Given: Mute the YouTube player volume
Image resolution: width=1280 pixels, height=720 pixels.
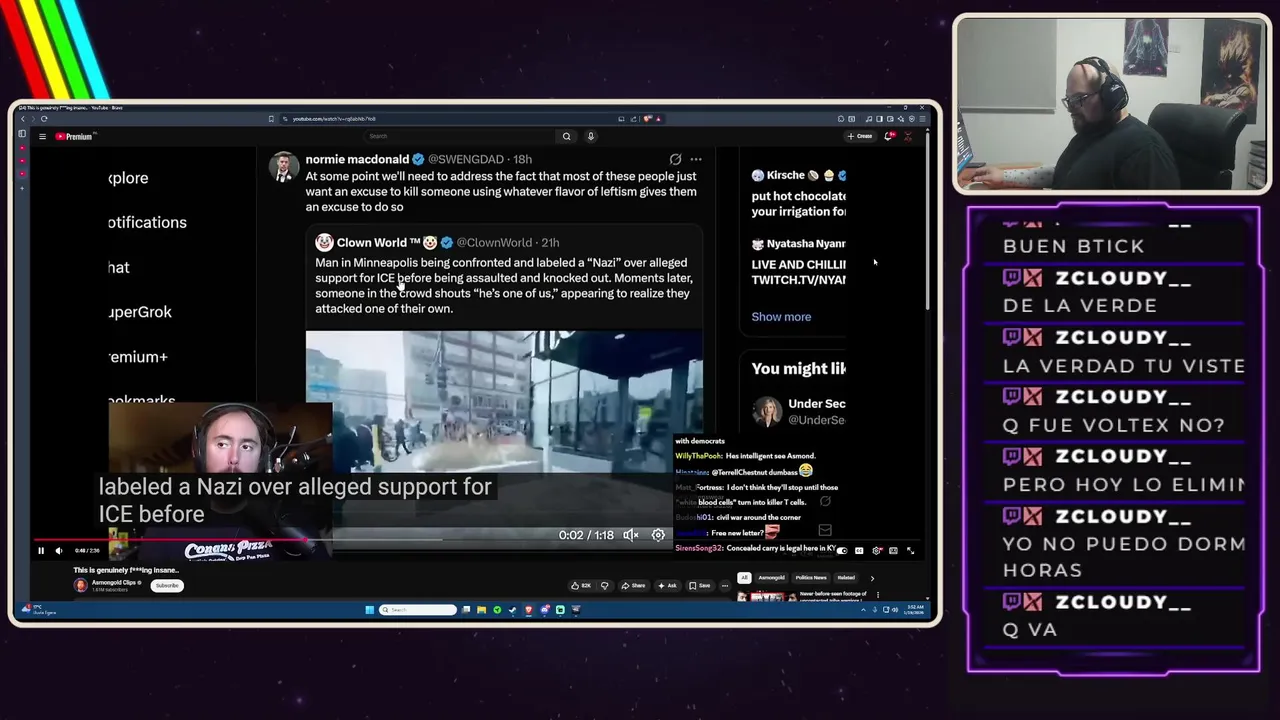Looking at the screenshot, I should [x=59, y=550].
